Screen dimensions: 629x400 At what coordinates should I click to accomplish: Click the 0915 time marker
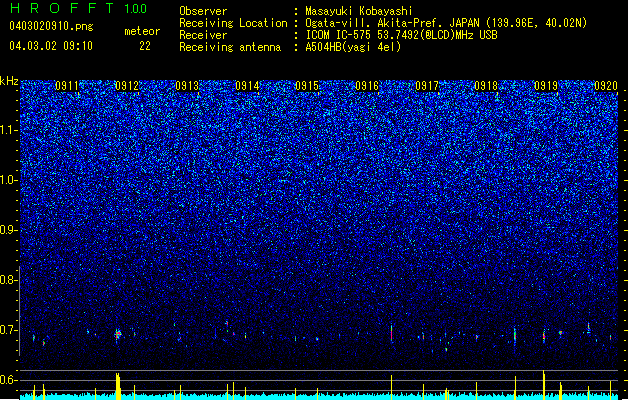[307, 86]
